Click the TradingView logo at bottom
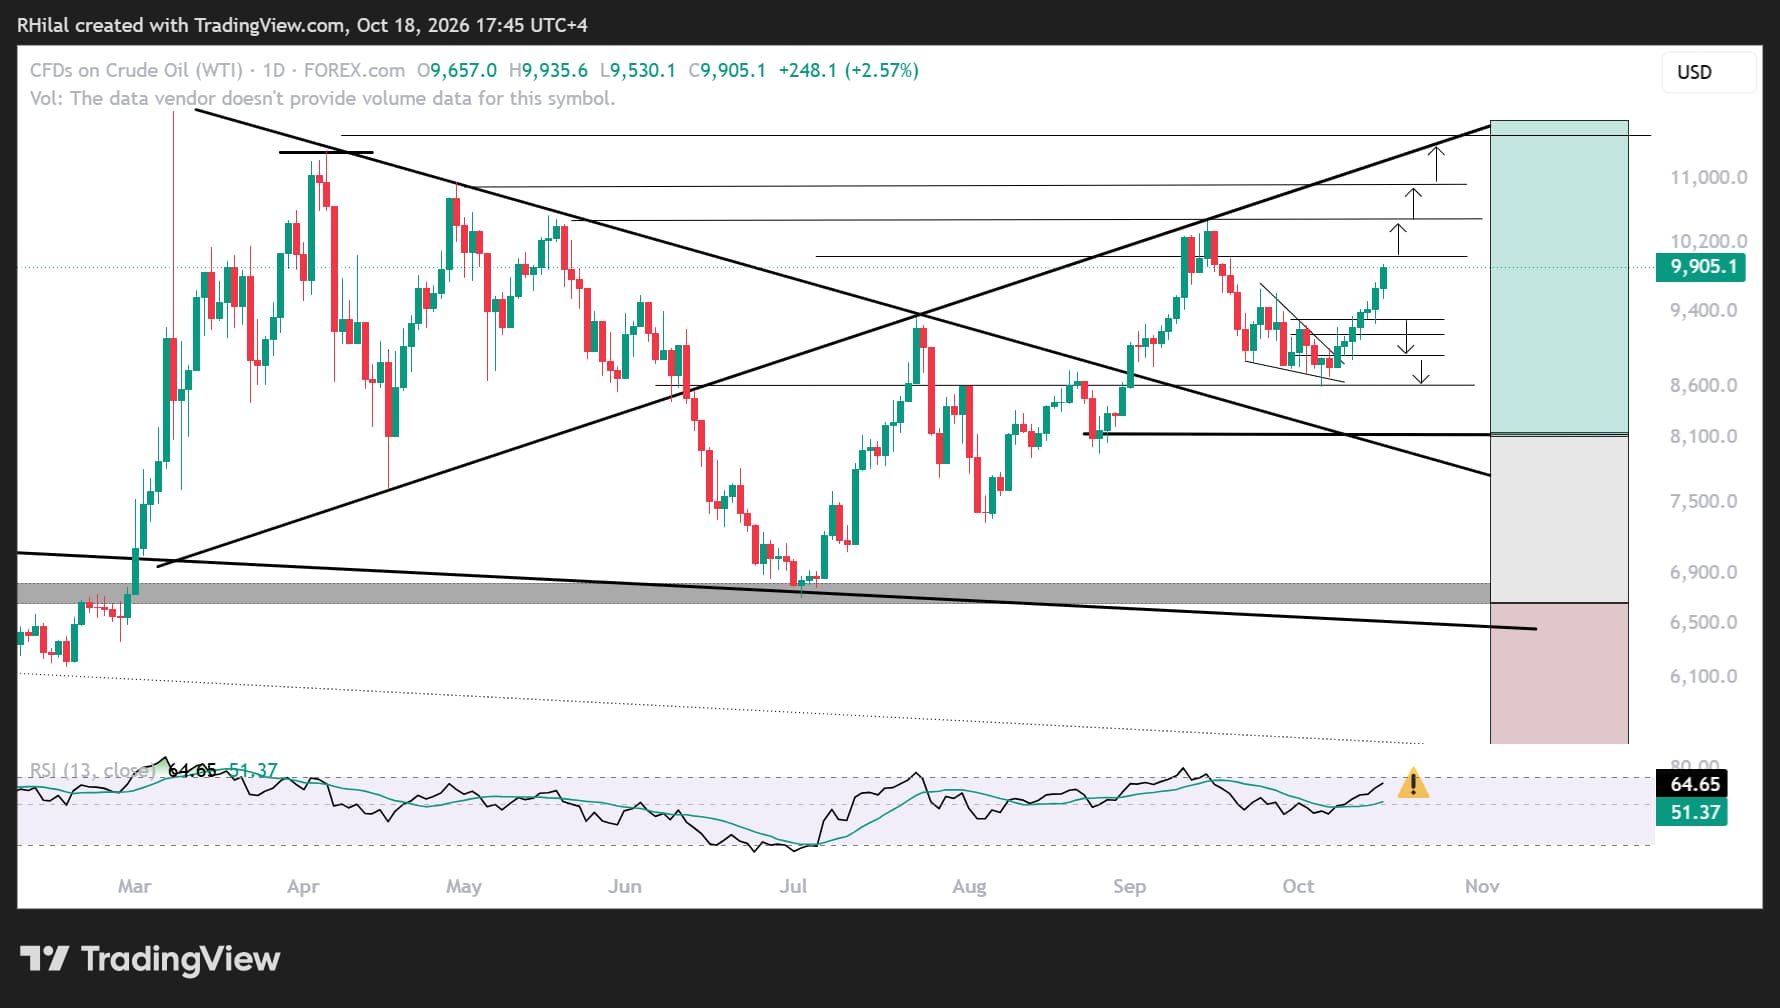Screen dimensions: 1780x1008 (150, 959)
